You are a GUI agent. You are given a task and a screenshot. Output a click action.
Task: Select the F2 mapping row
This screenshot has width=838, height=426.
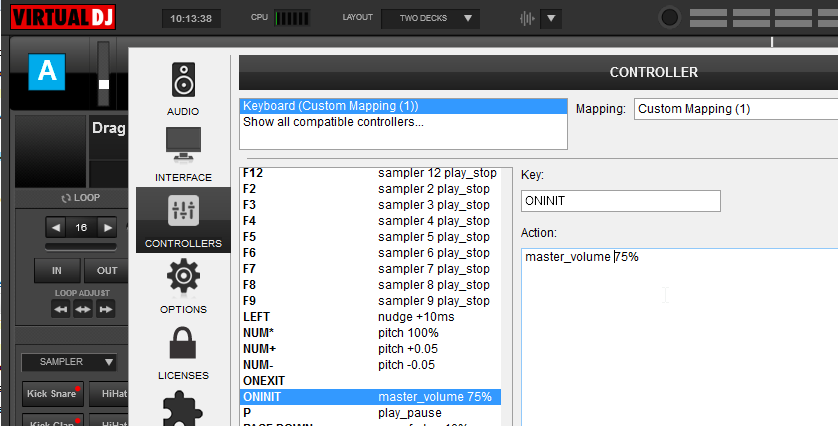coord(370,189)
